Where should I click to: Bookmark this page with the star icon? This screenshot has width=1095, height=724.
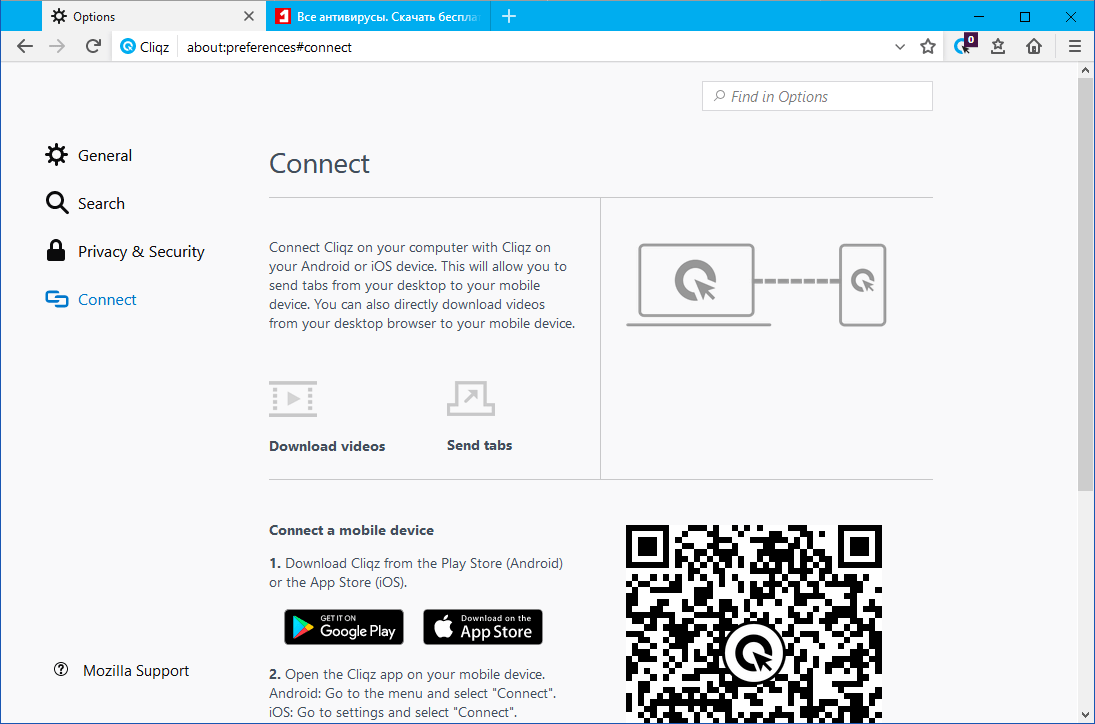click(927, 47)
